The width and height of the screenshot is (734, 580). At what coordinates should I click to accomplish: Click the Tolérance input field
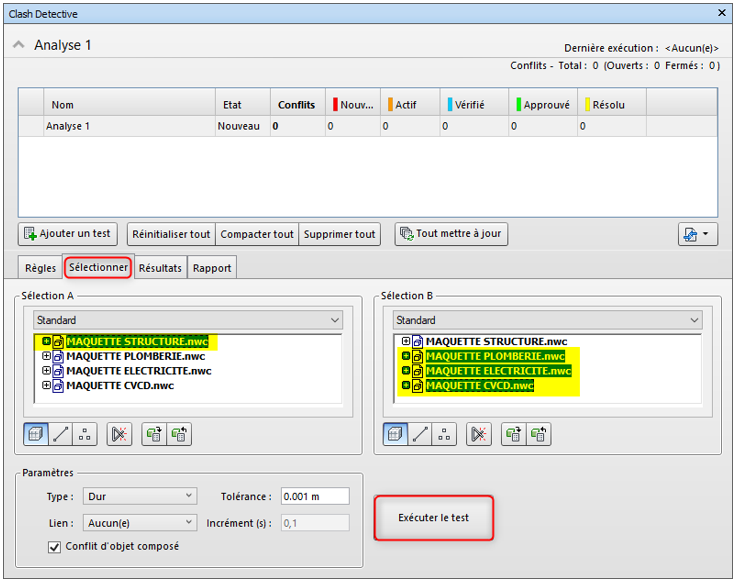tap(314, 496)
